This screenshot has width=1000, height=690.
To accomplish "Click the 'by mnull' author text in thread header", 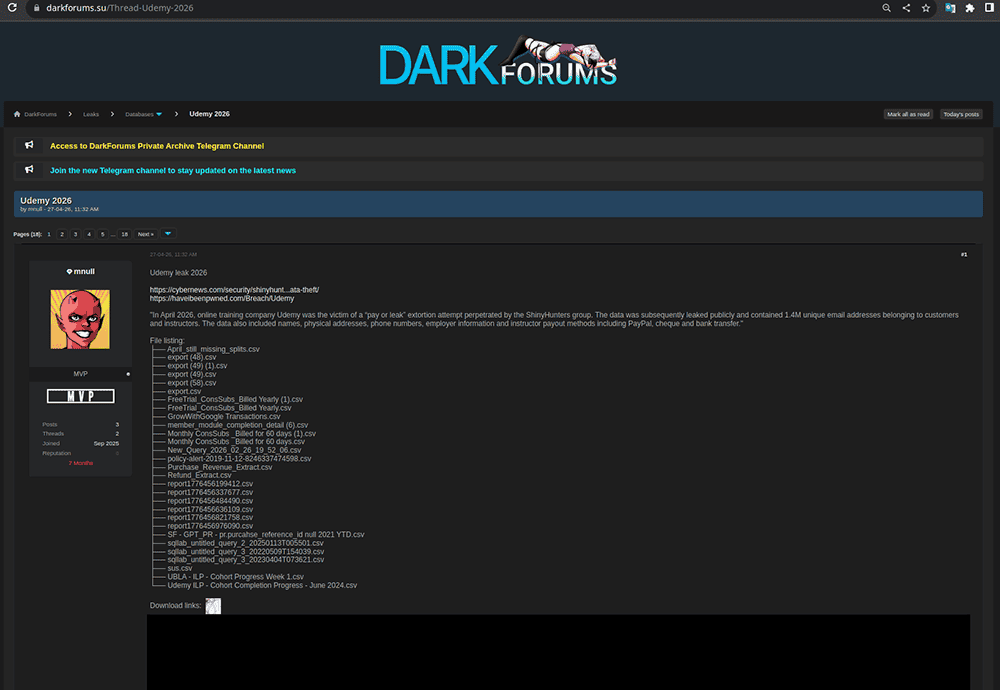I will 31,209.
